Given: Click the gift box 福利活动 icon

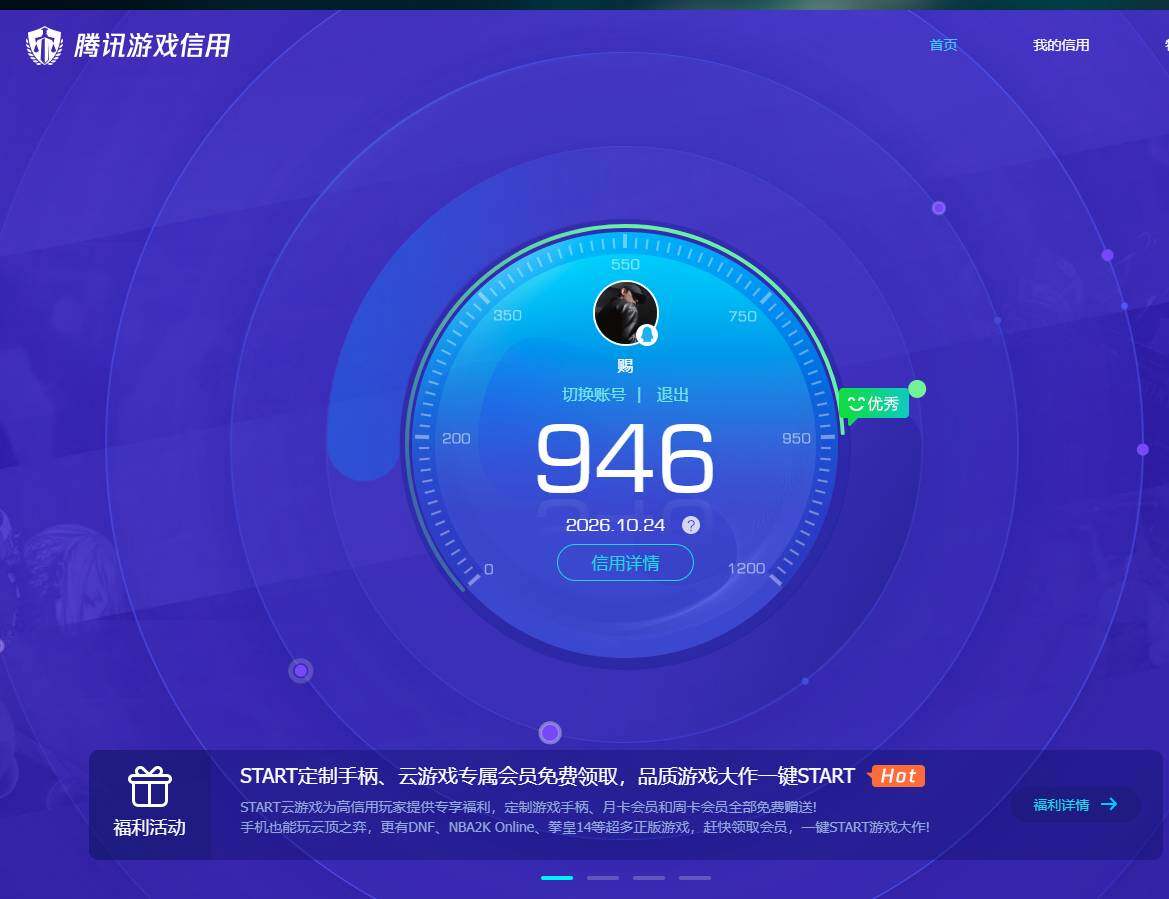Looking at the screenshot, I should point(150,787).
